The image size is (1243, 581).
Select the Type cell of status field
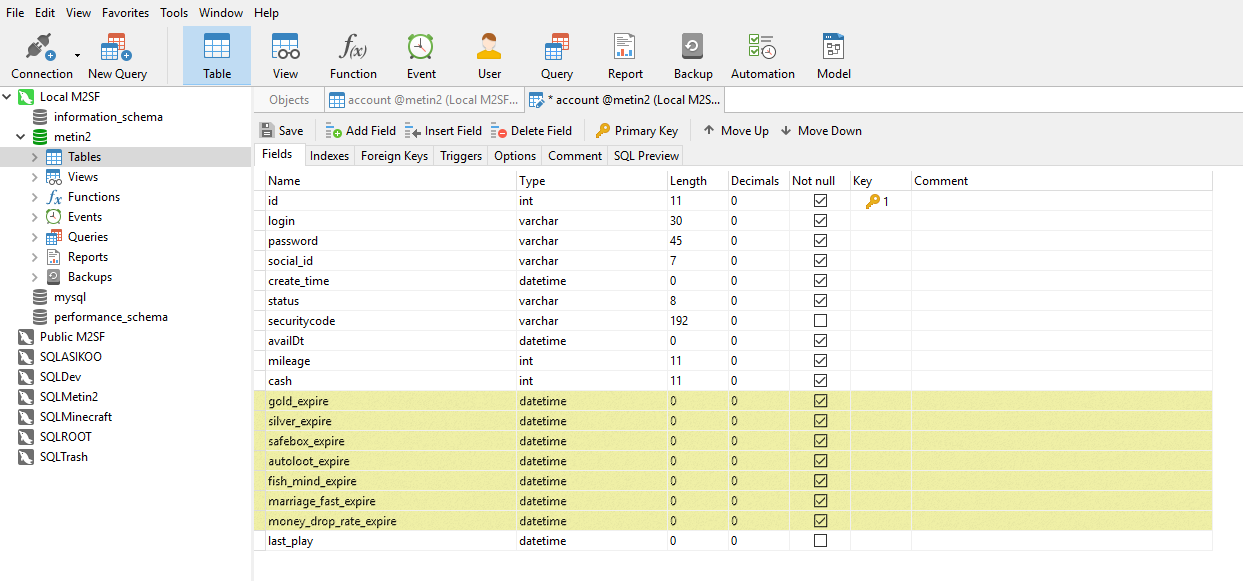(x=592, y=301)
